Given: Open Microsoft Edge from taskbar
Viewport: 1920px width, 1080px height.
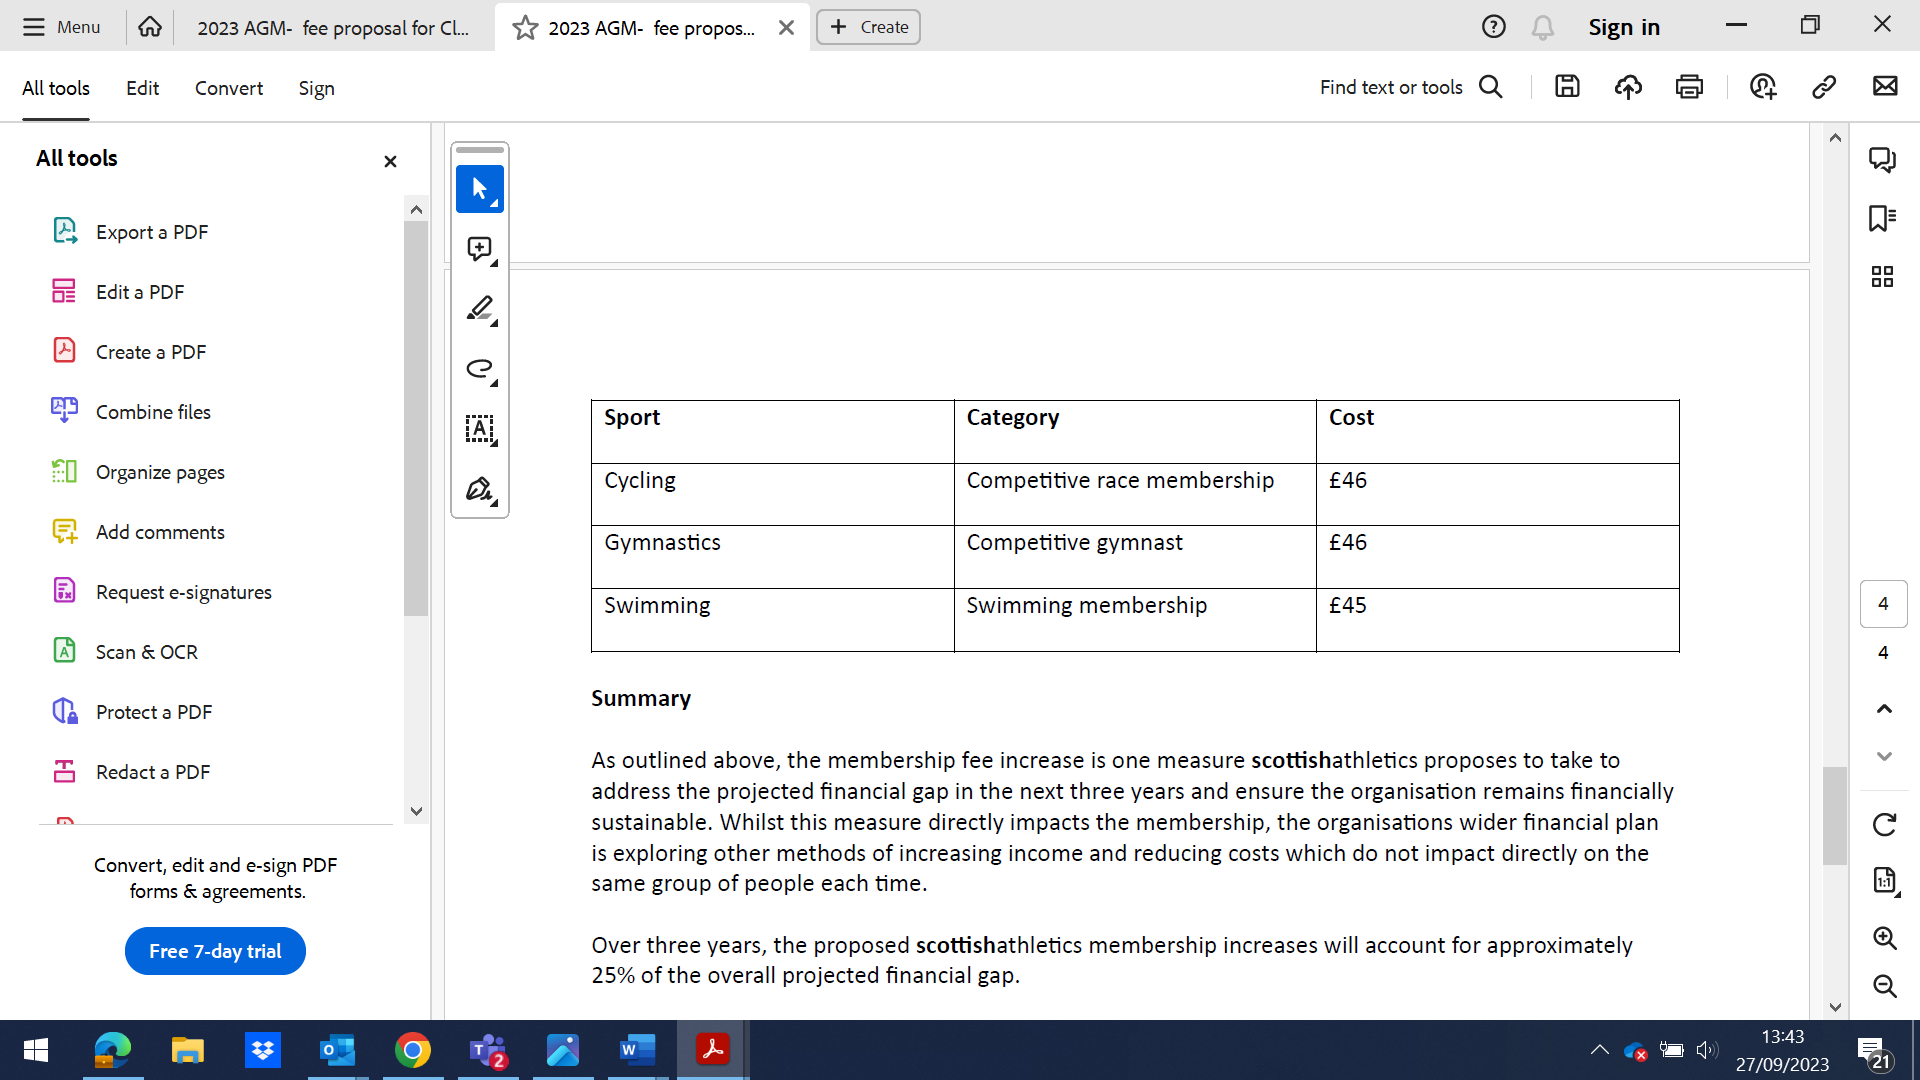Looking at the screenshot, I should pos(112,1050).
